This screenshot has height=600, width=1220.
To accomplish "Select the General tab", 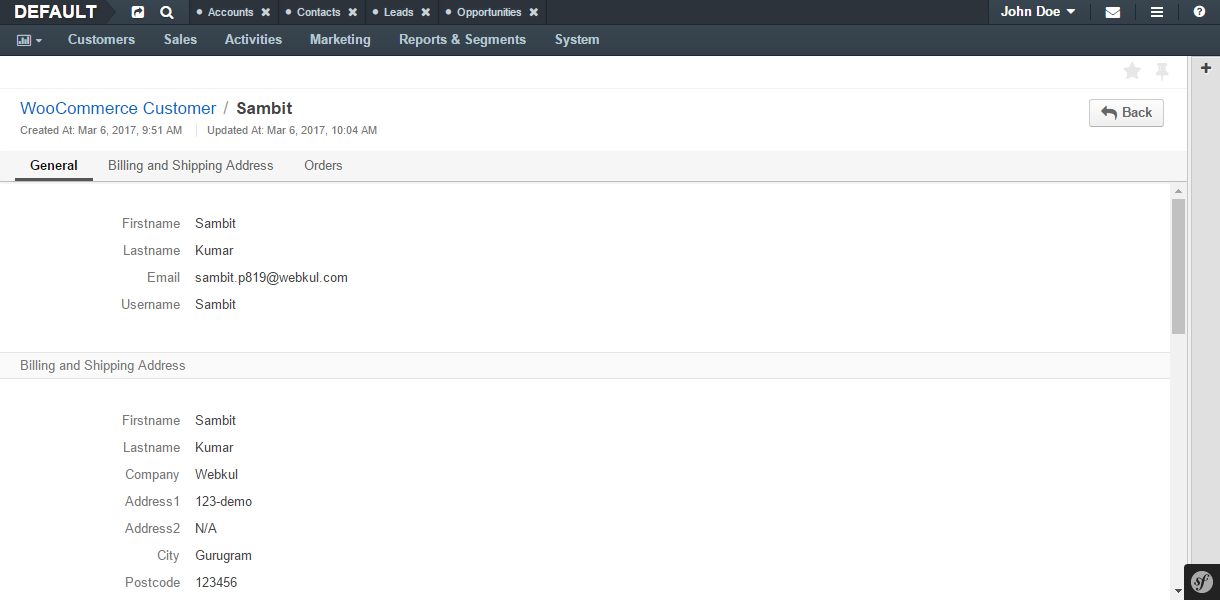I will pyautogui.click(x=54, y=165).
